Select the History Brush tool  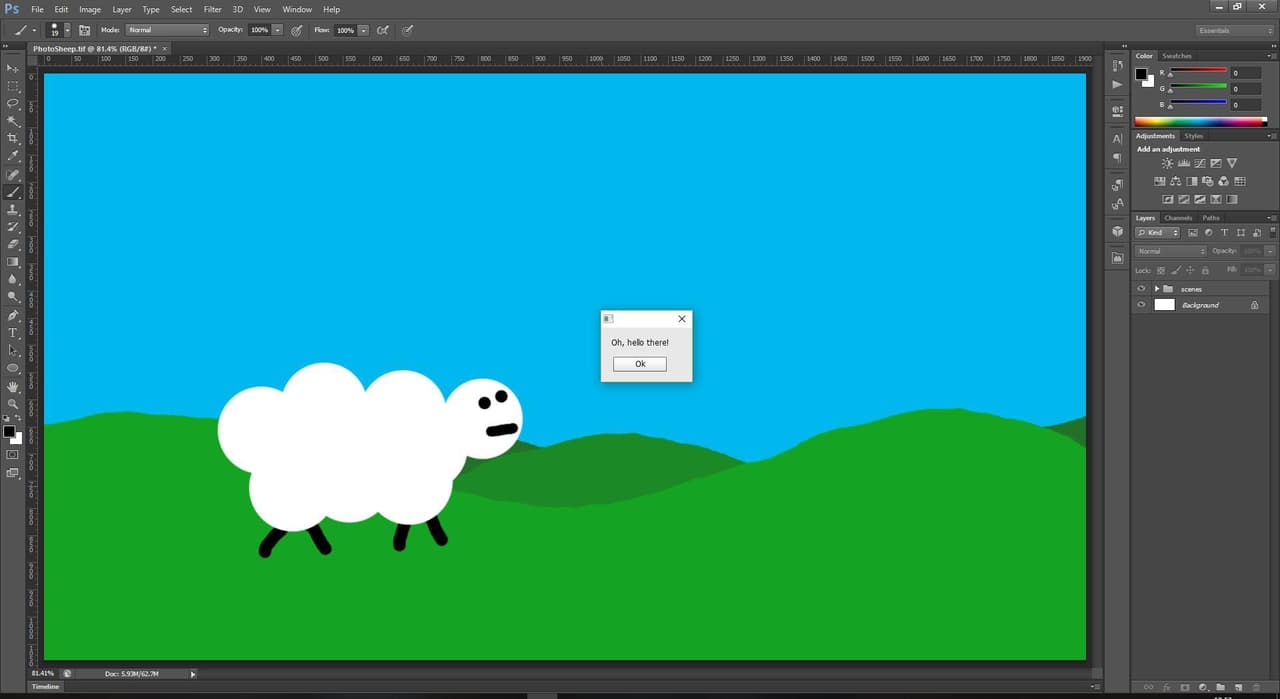pyautogui.click(x=13, y=227)
